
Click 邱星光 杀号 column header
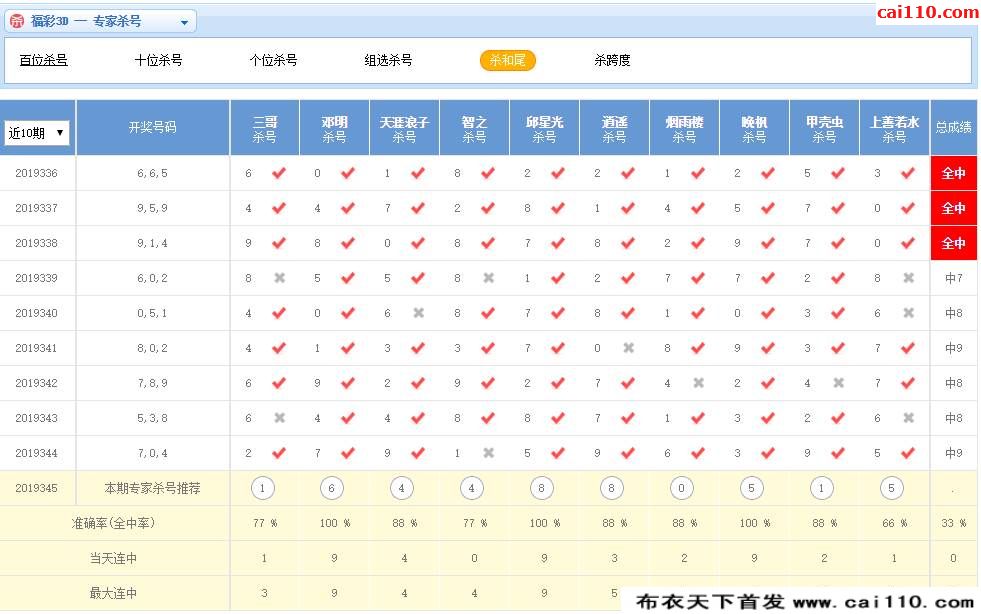[545, 129]
